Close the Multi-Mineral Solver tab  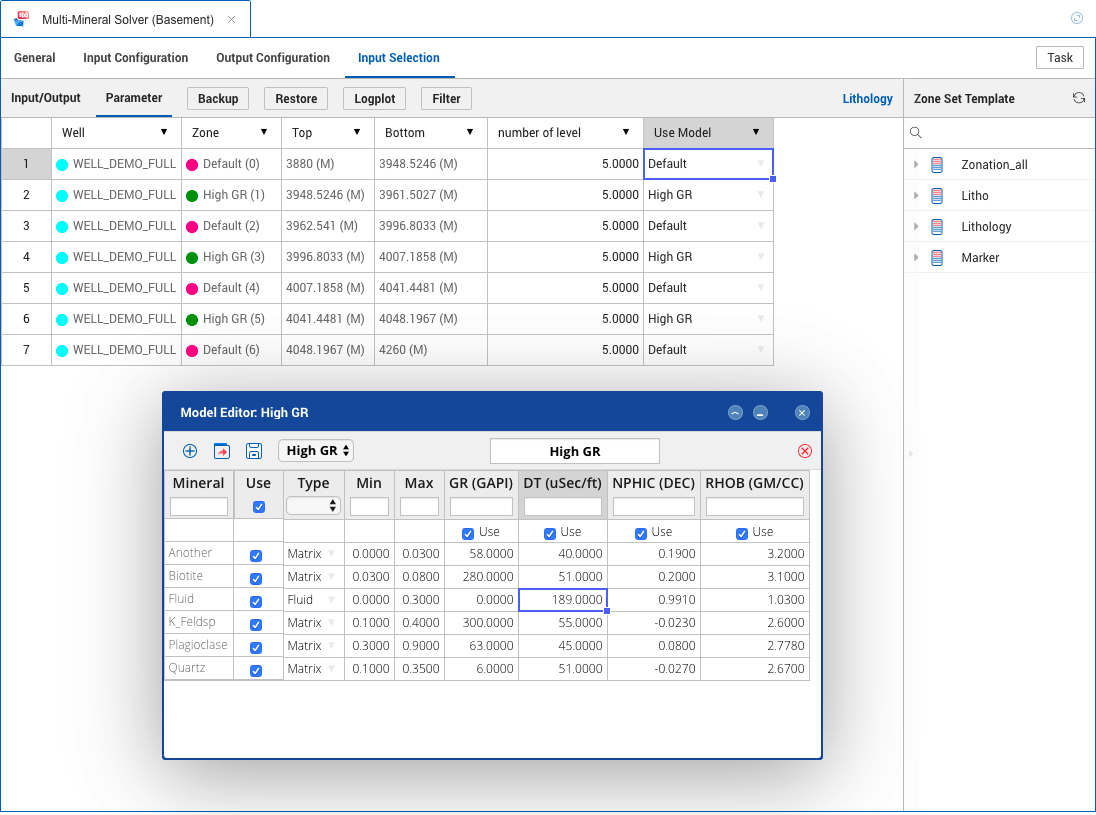point(231,20)
